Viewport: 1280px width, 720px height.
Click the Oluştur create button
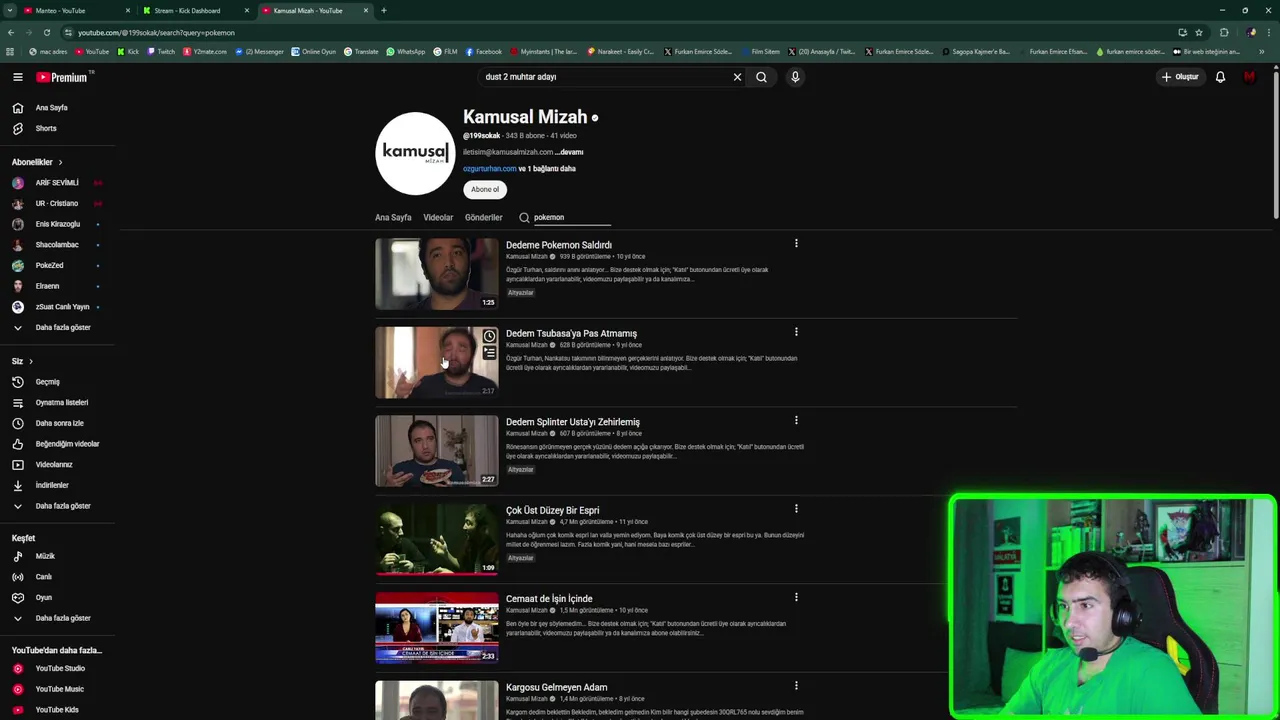1180,77
